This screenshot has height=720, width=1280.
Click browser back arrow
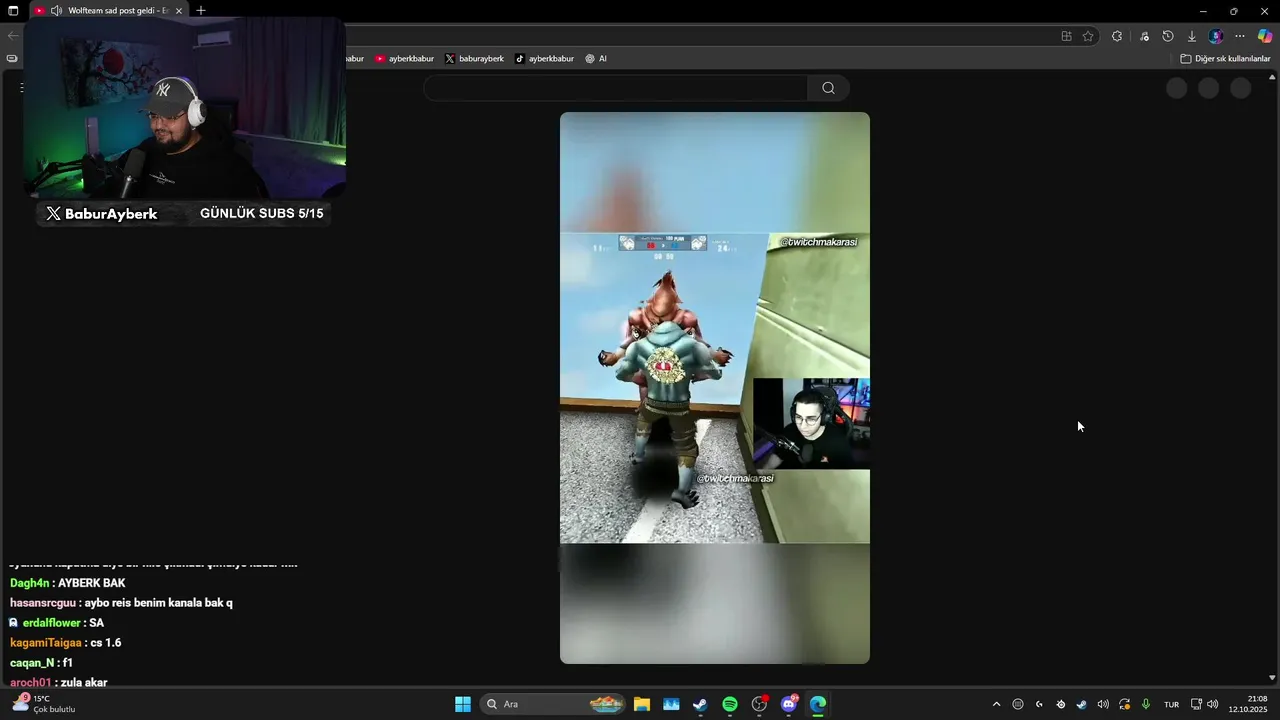point(12,36)
